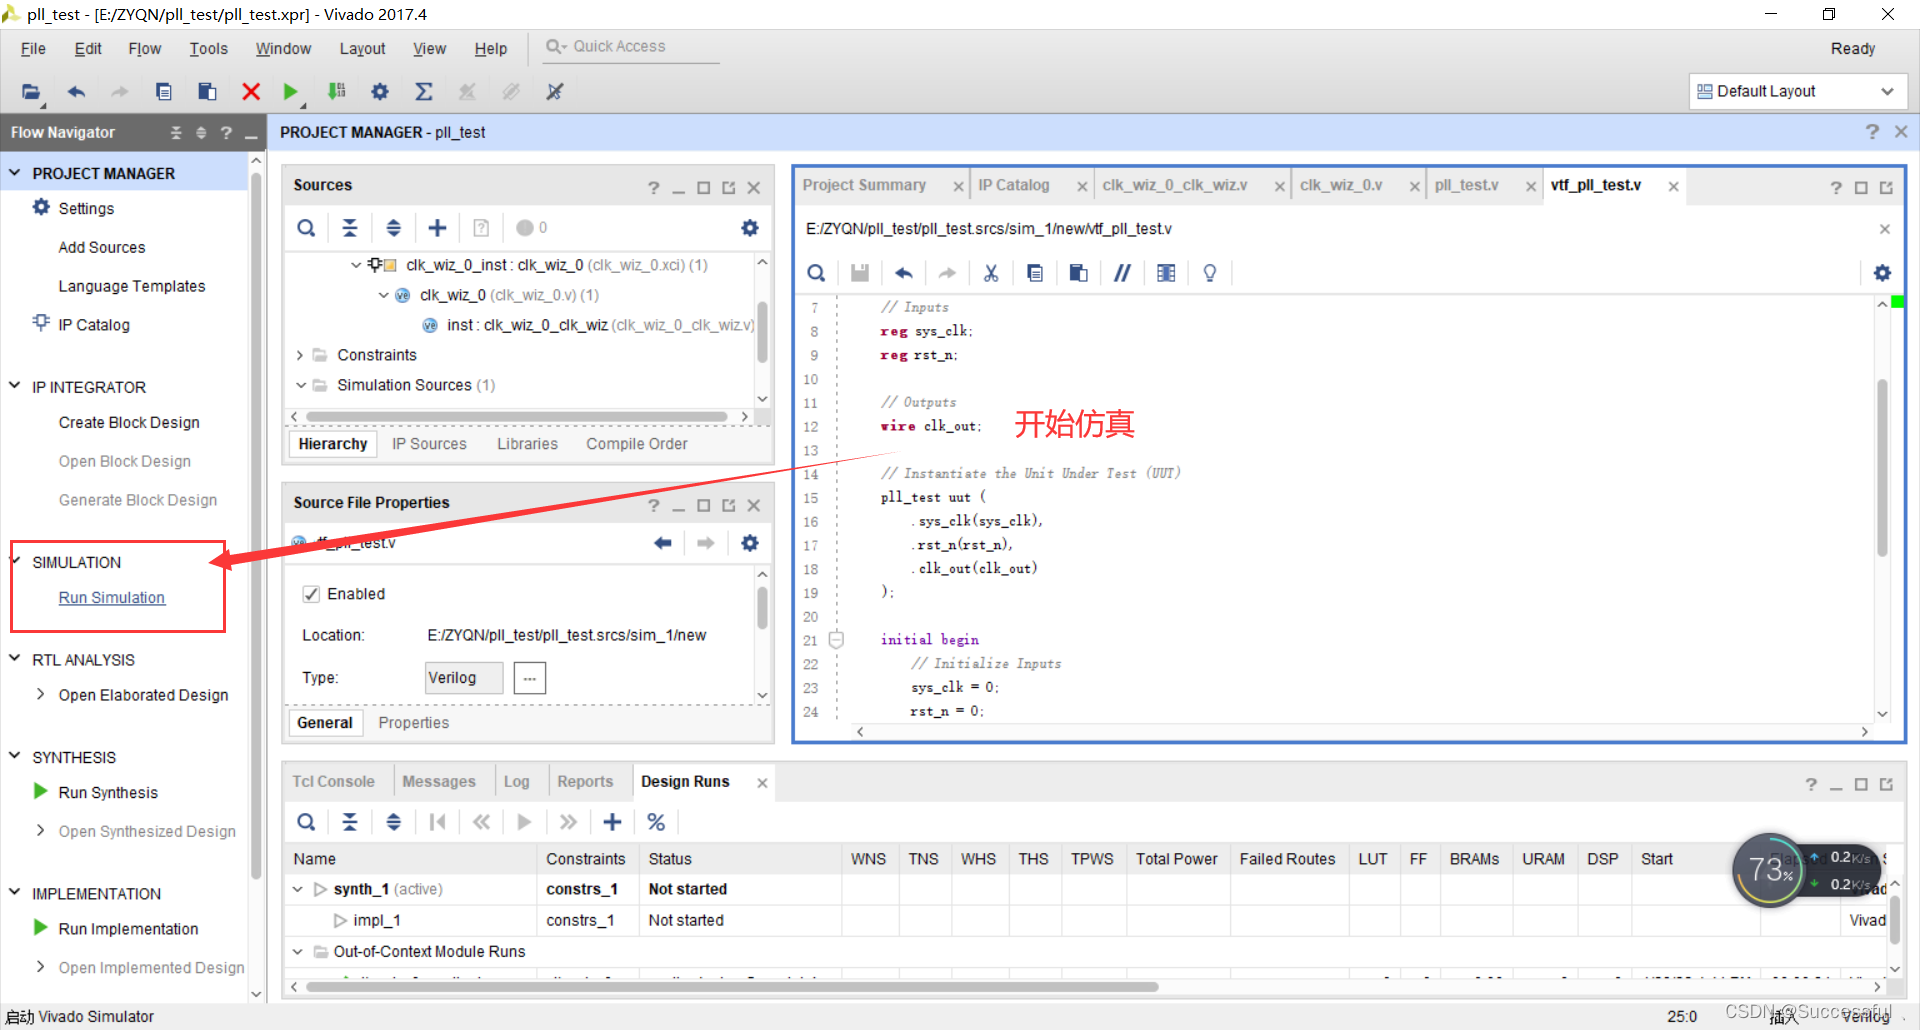Click the Design Runs horizontal scrollbar
This screenshot has height=1030, width=1920.
click(x=732, y=987)
